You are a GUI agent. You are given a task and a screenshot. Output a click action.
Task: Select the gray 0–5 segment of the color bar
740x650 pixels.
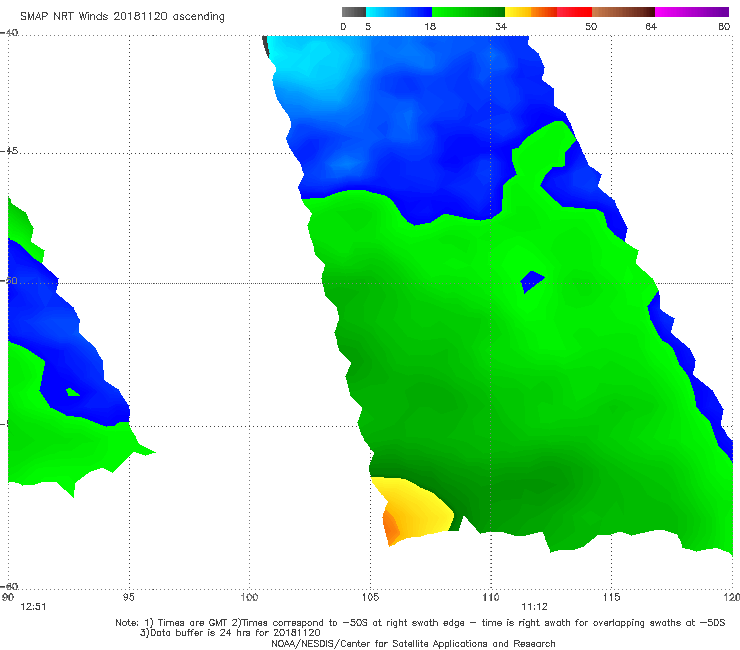pyautogui.click(x=354, y=12)
